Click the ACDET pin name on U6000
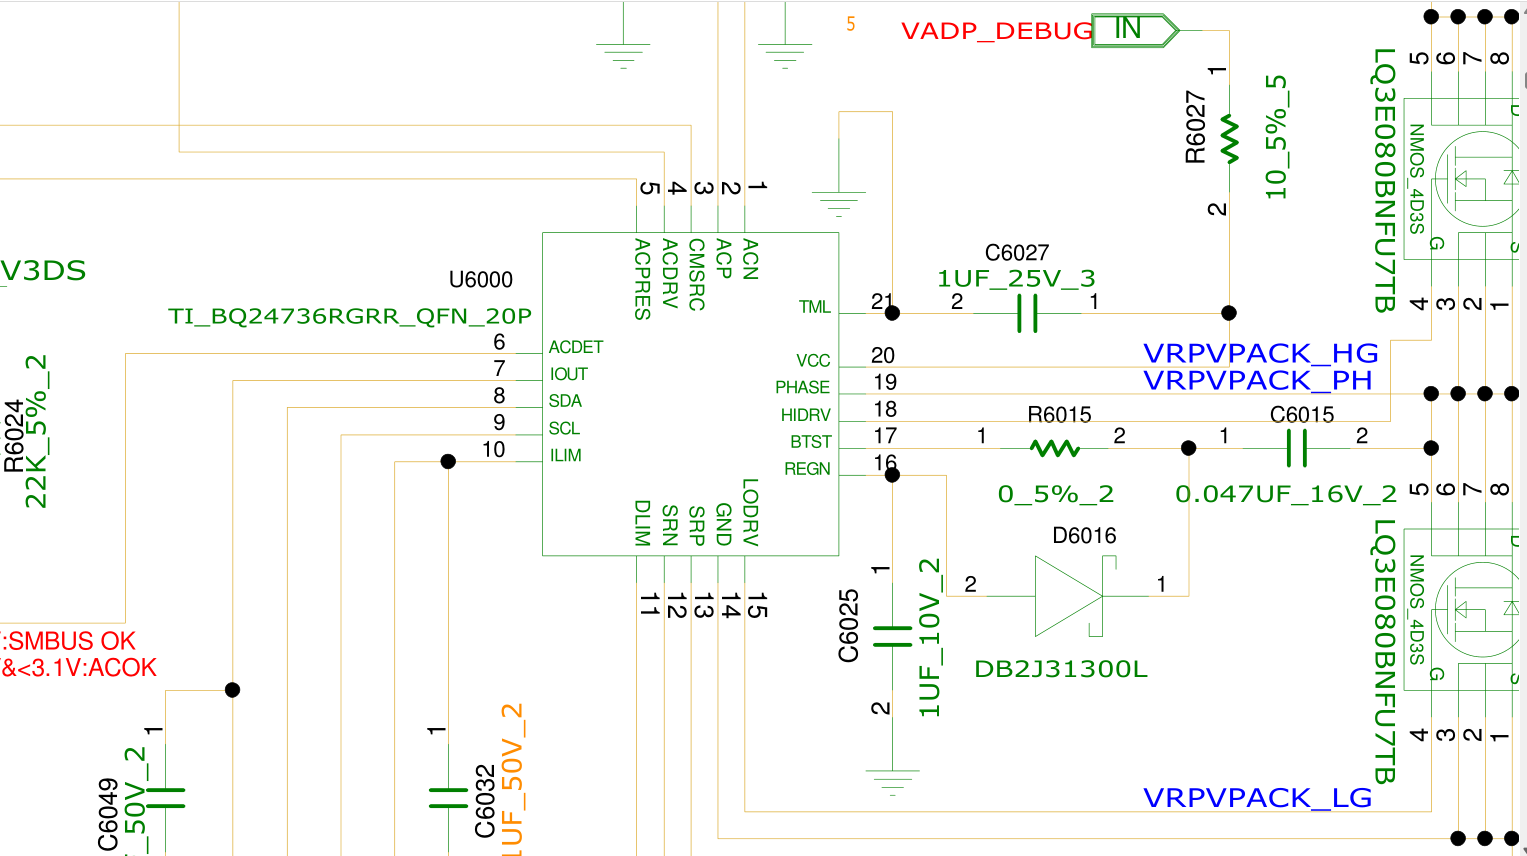Image resolution: width=1527 pixels, height=856 pixels. (x=576, y=347)
